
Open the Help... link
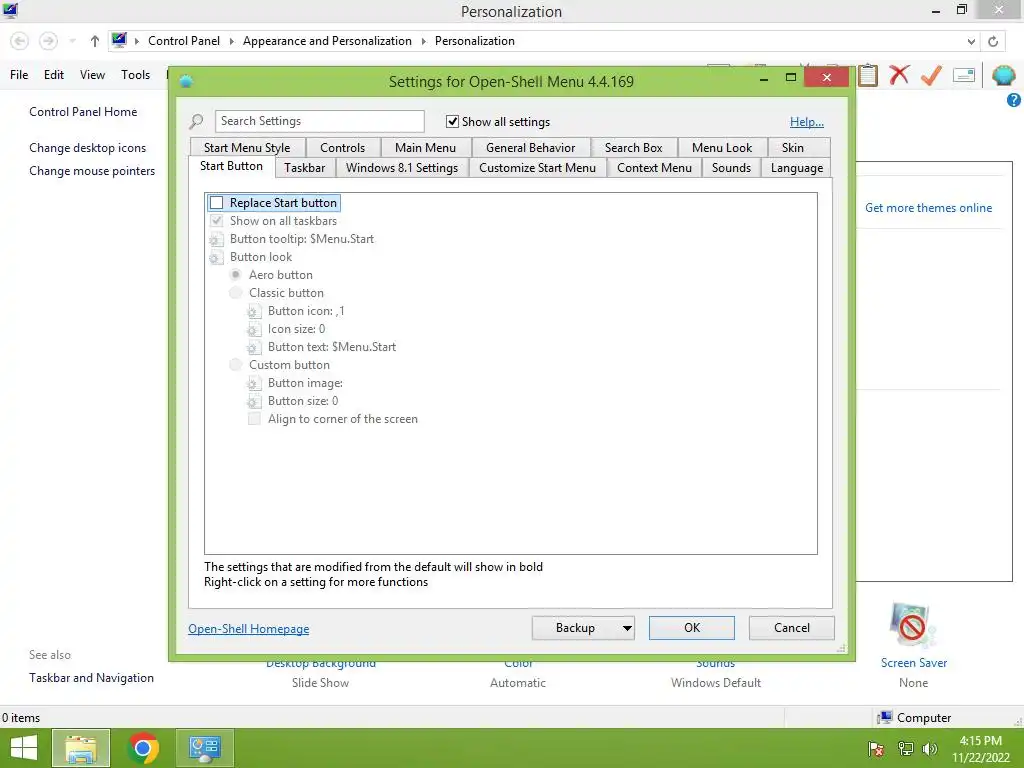pyautogui.click(x=807, y=122)
